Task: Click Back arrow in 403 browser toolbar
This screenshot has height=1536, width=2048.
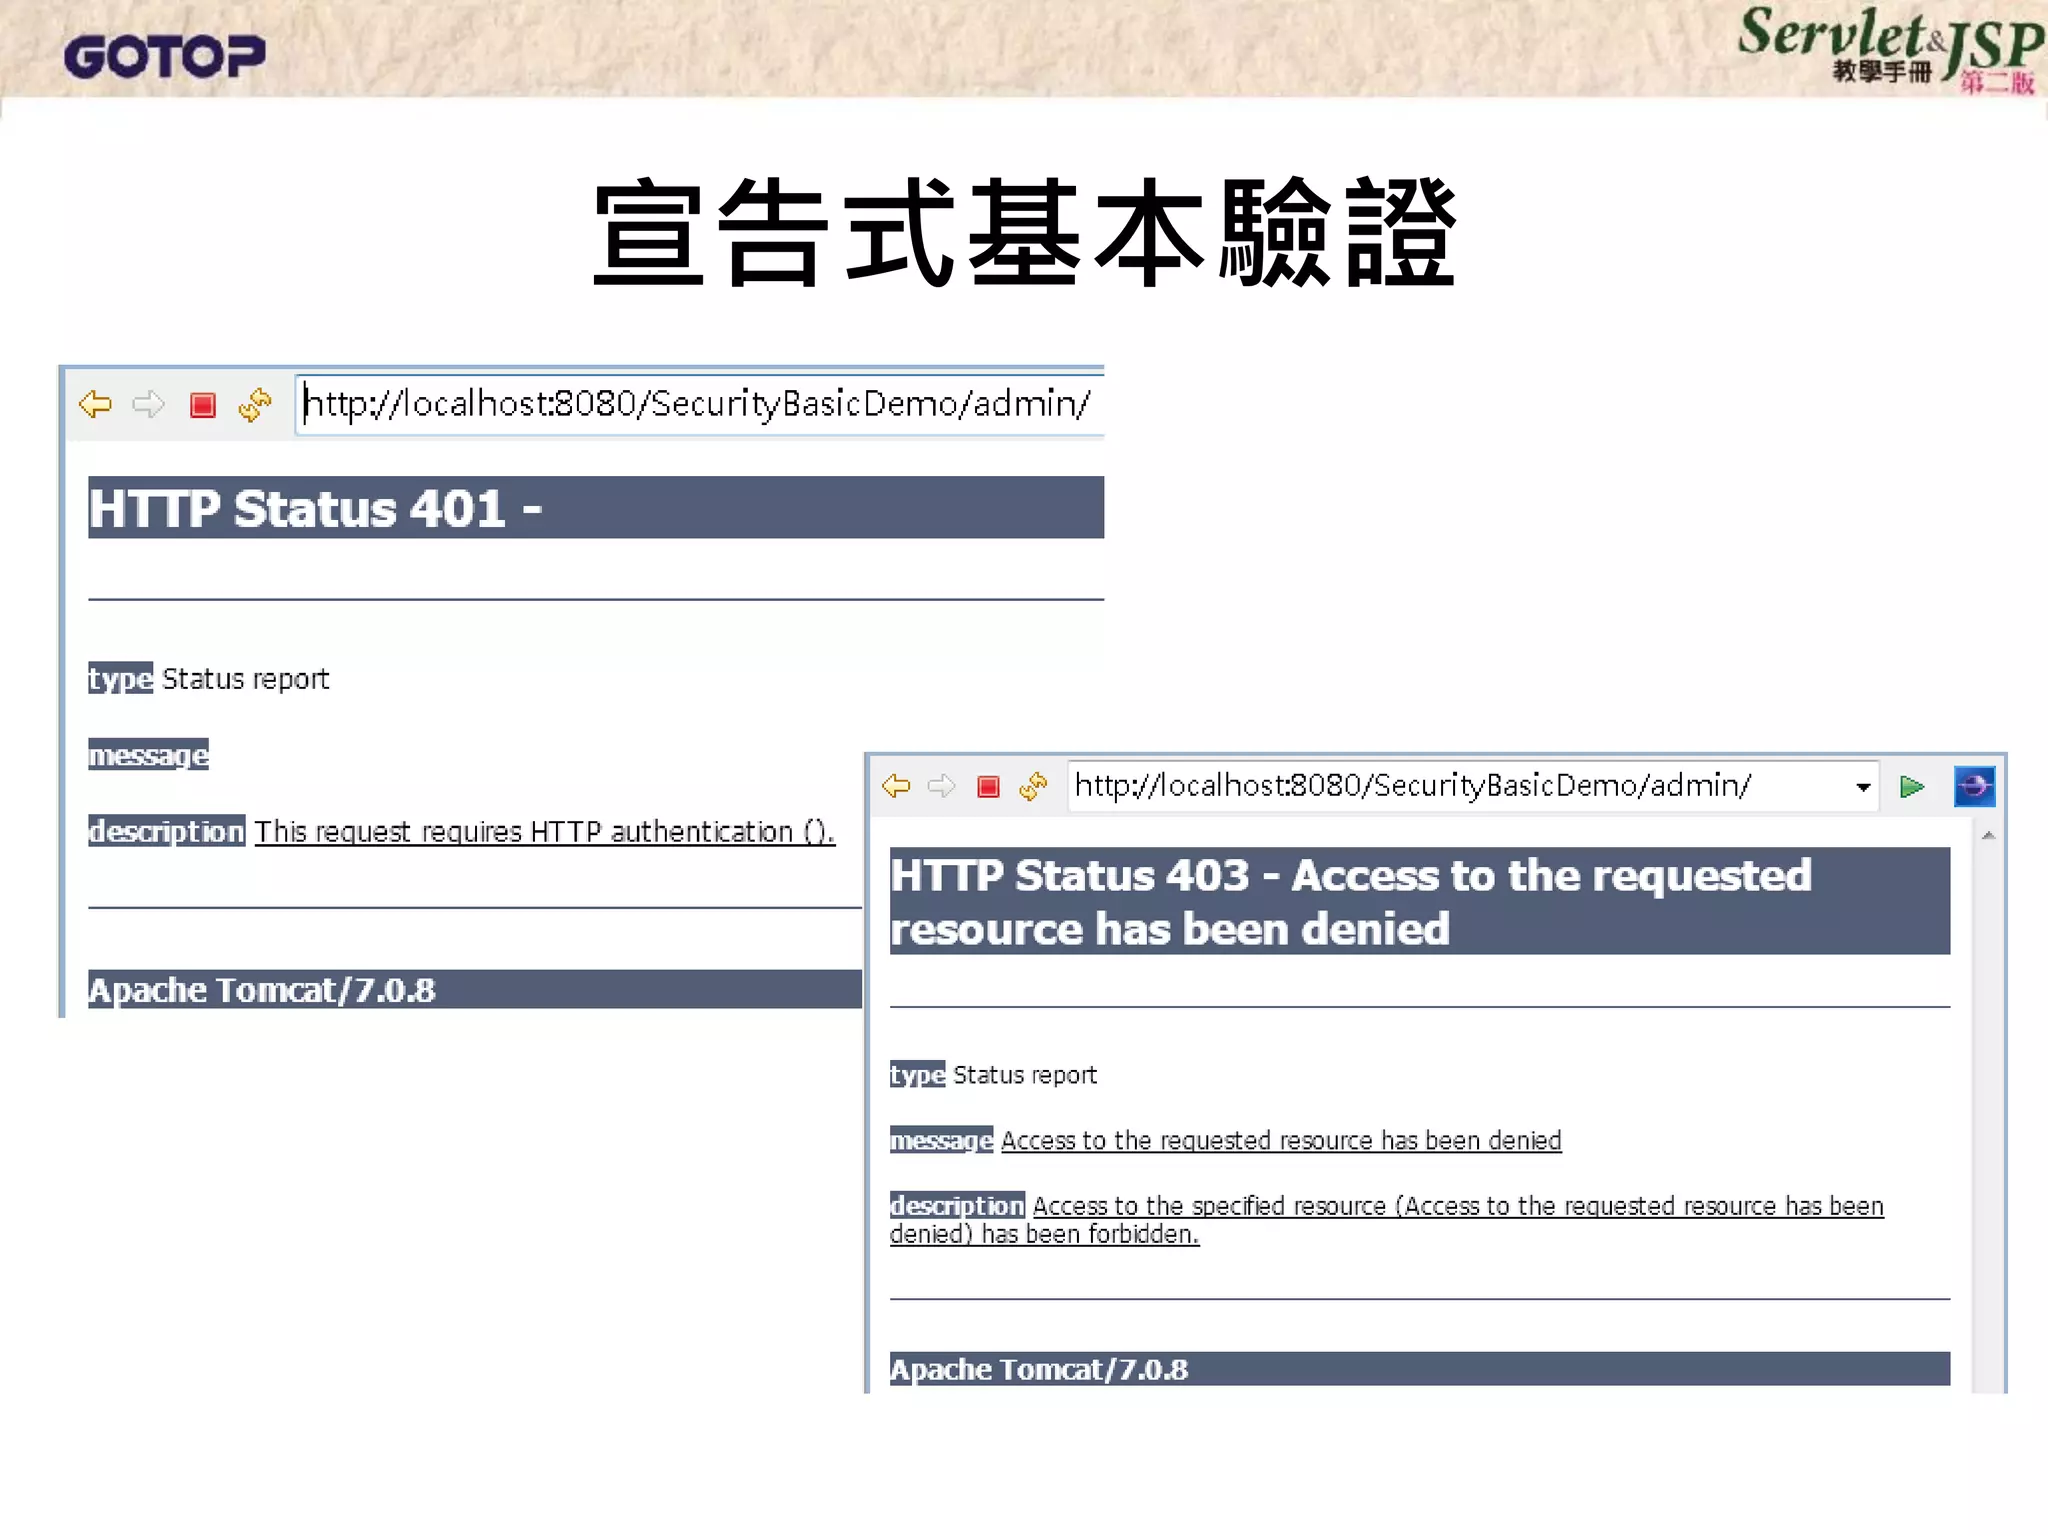Action: [x=896, y=786]
